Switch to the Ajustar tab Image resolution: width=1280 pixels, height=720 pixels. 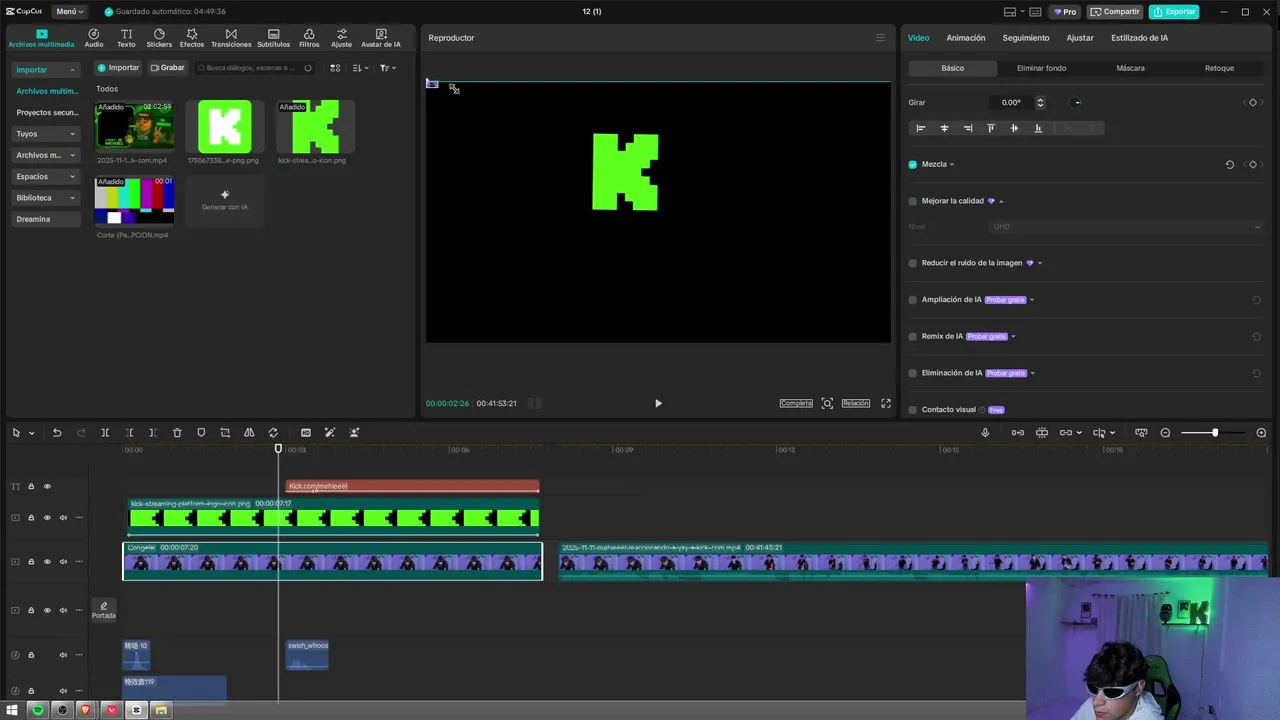click(1080, 38)
